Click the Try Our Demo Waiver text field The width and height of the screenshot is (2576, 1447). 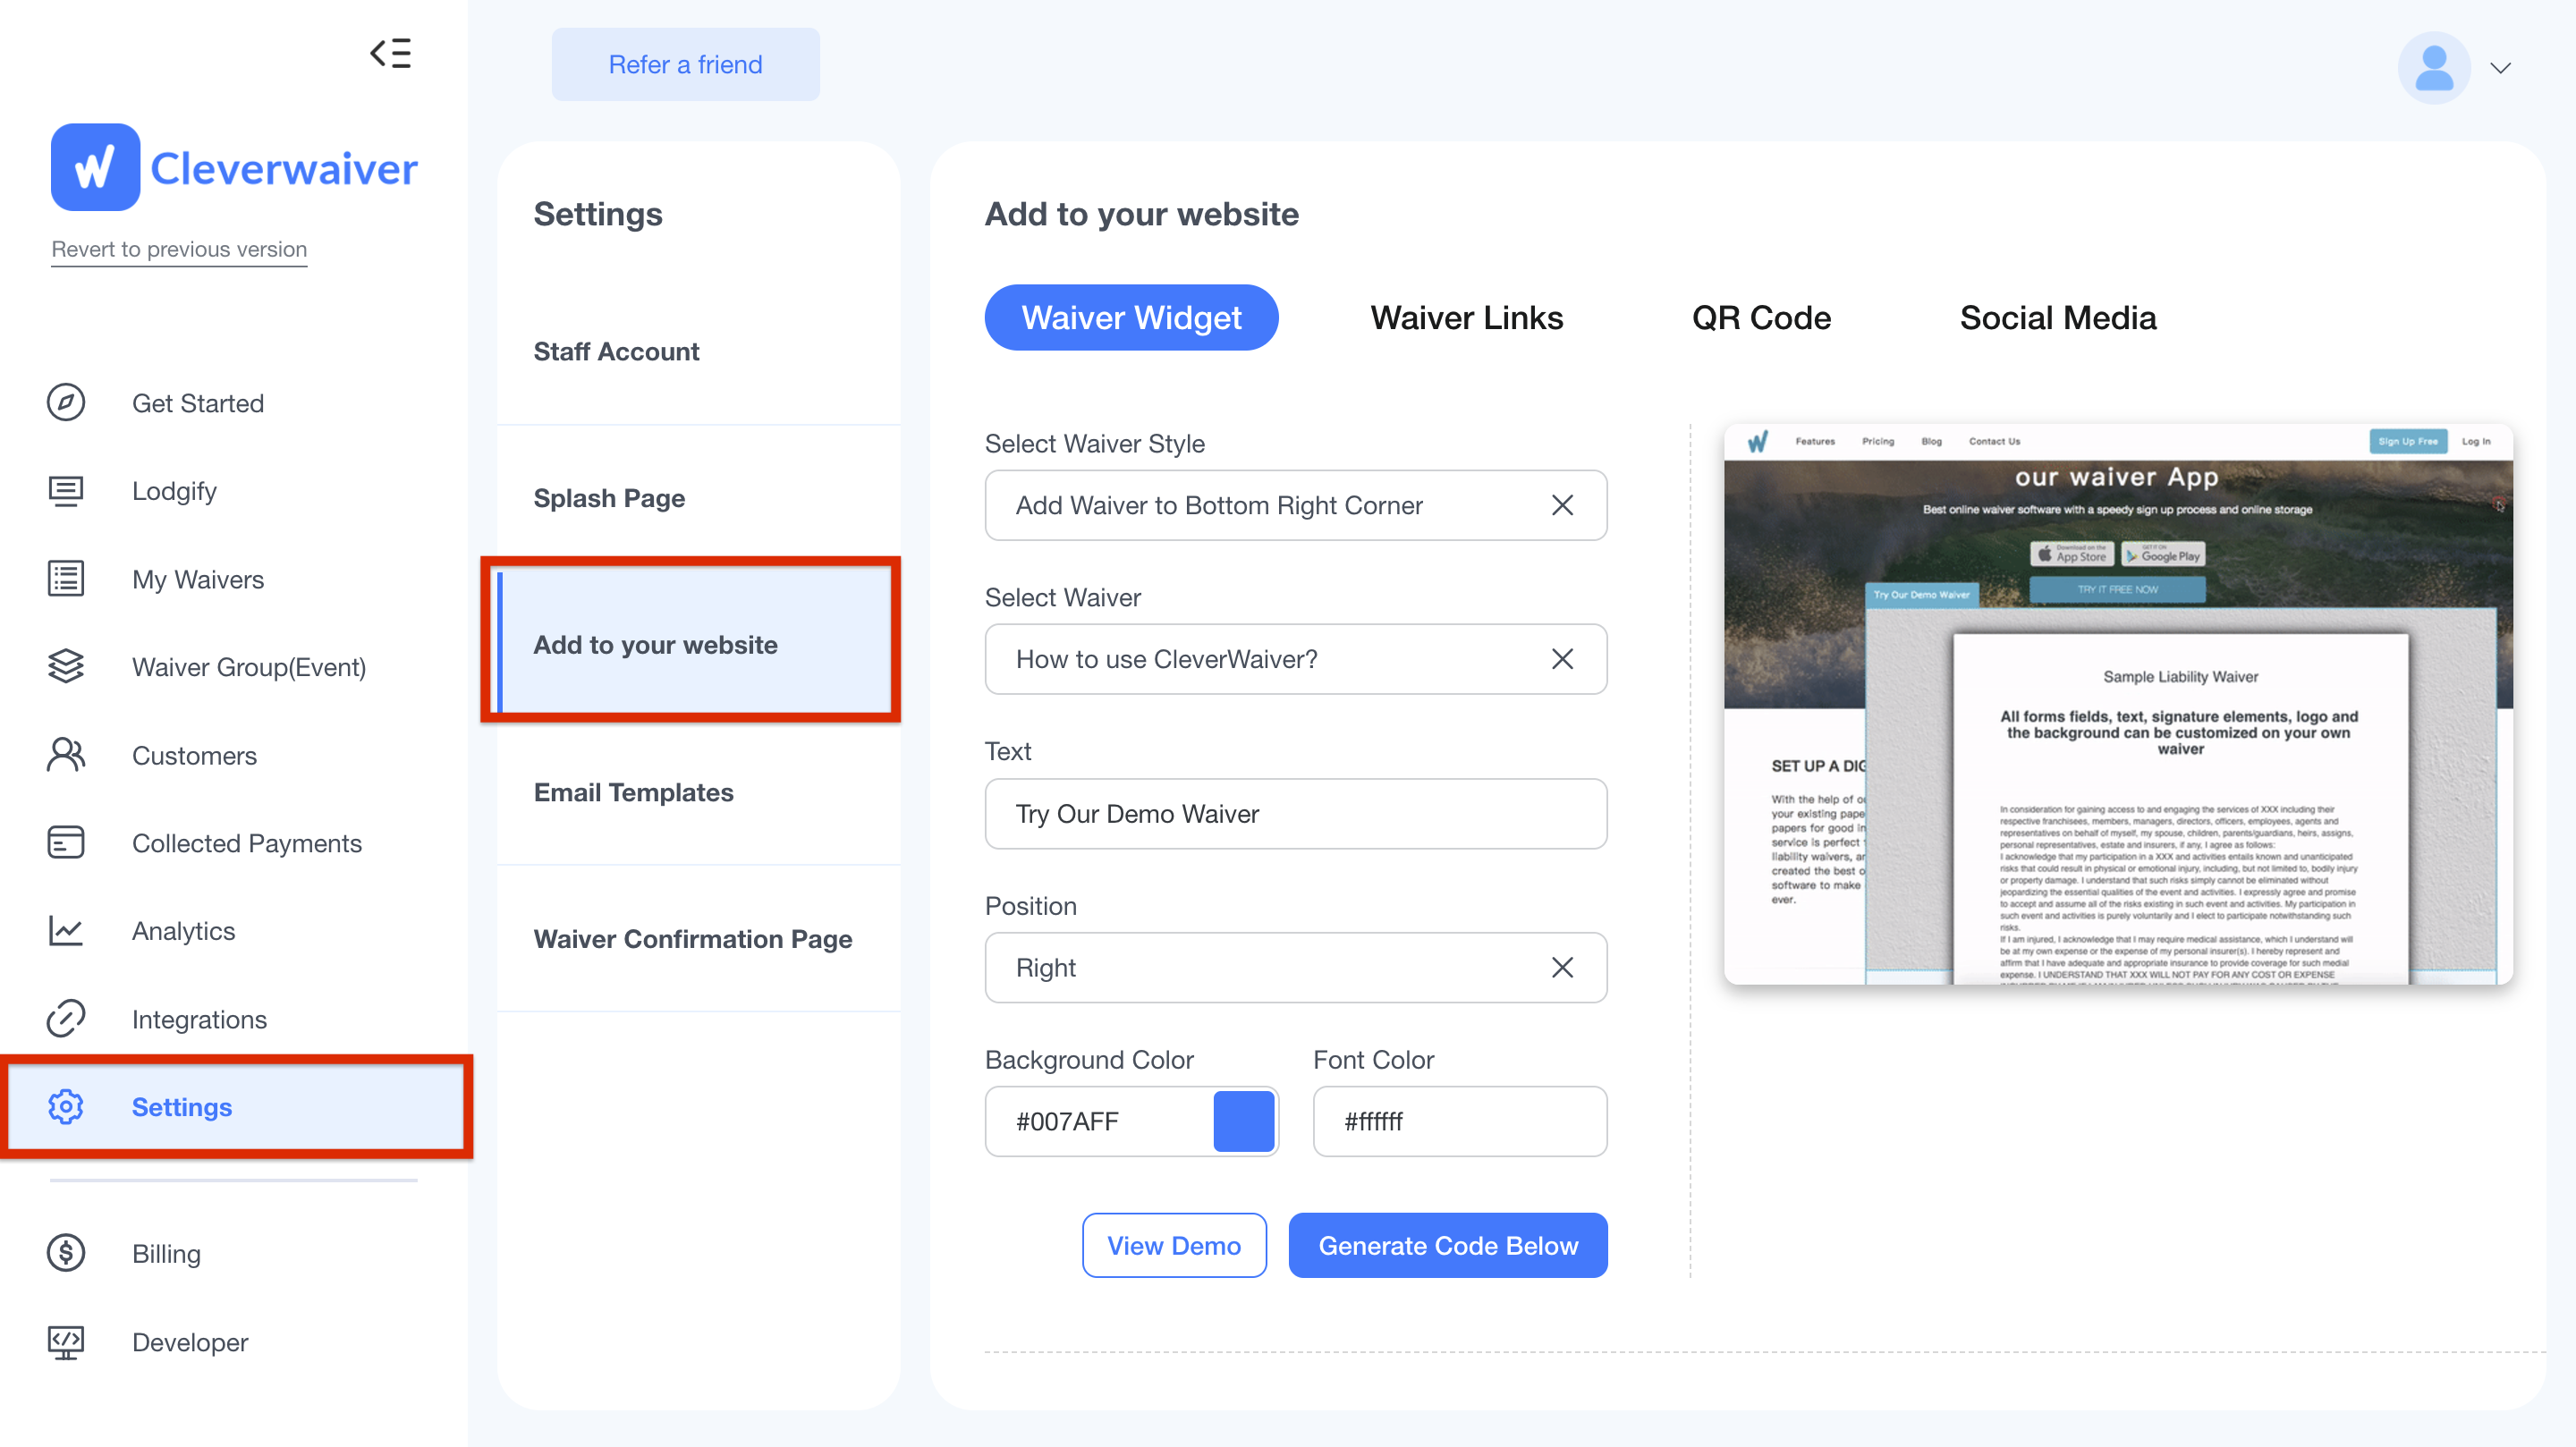(x=1295, y=813)
